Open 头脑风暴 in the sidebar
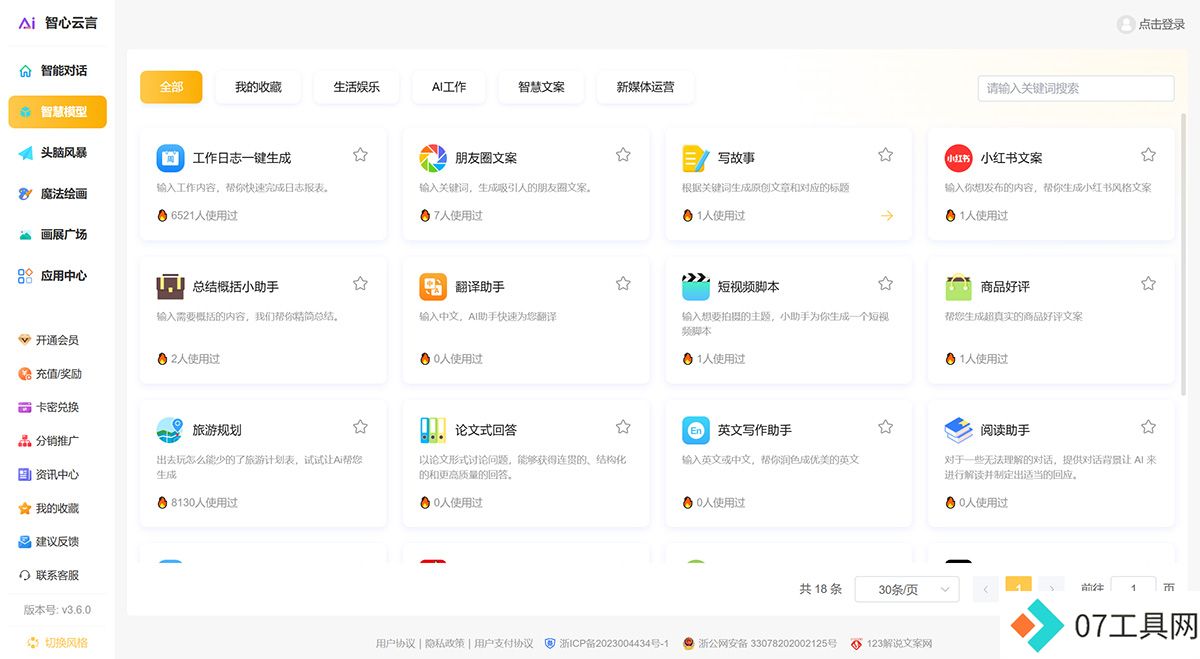Viewport: 1200px width, 659px height. coord(57,153)
